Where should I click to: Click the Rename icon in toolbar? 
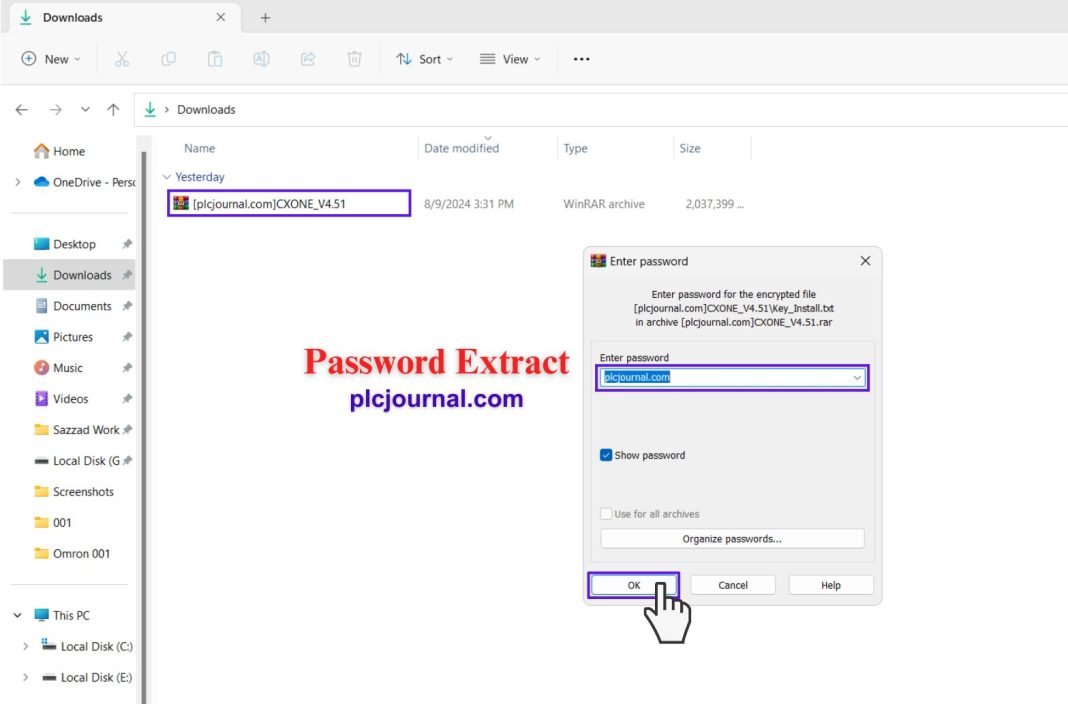261,59
